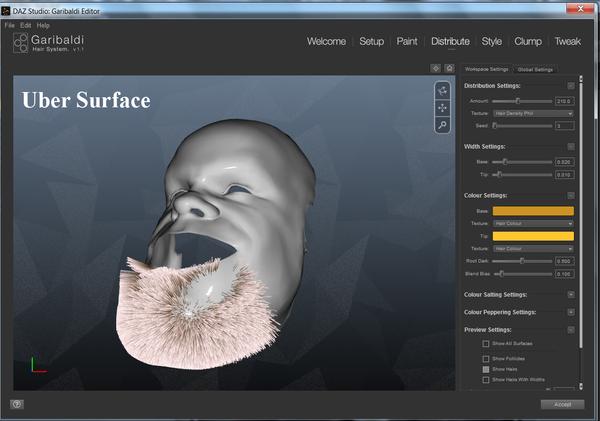Toggle Show All Surfaces checkbox
This screenshot has height=421, width=600.
[x=486, y=344]
